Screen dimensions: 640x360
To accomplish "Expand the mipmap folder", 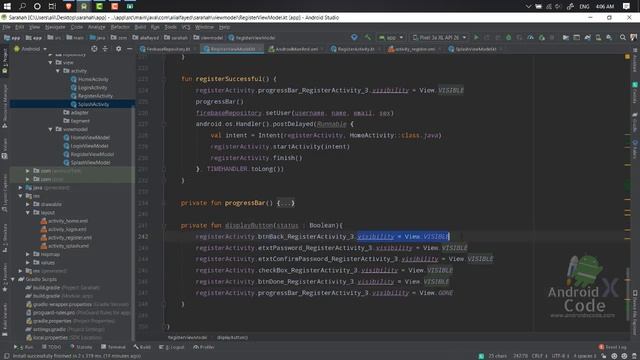I will coord(28,254).
